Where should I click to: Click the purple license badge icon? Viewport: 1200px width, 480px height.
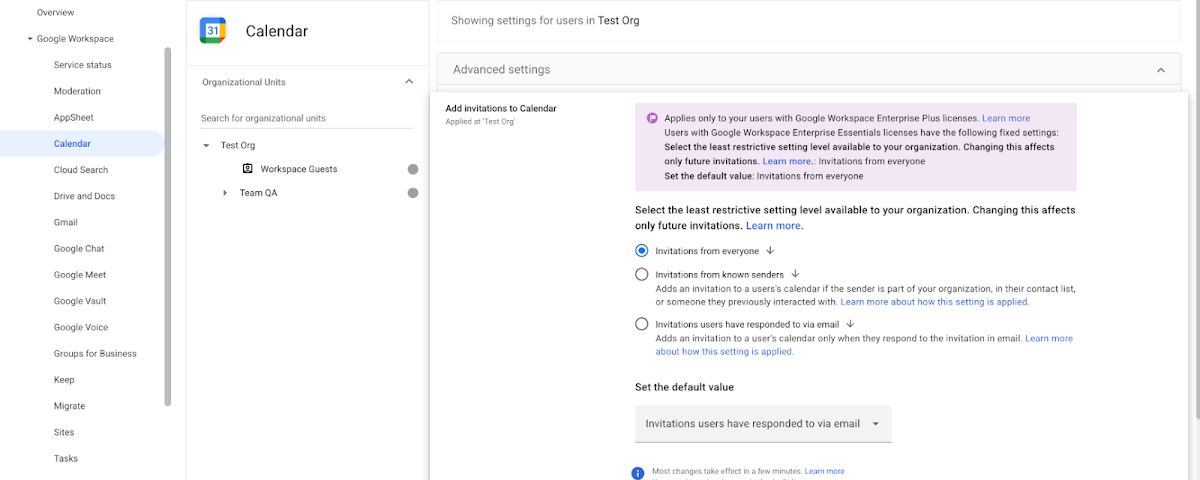pos(651,118)
